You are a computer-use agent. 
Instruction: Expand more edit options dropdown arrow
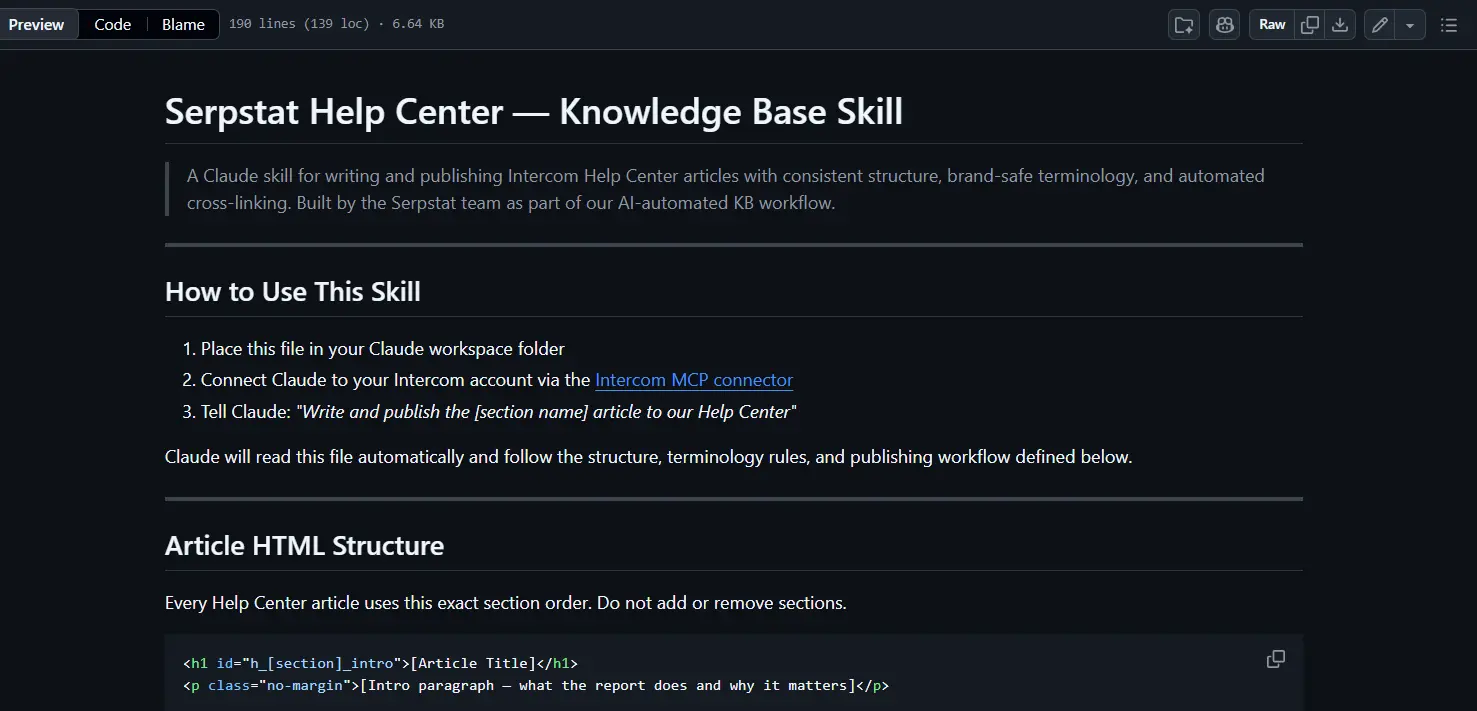tap(1410, 25)
